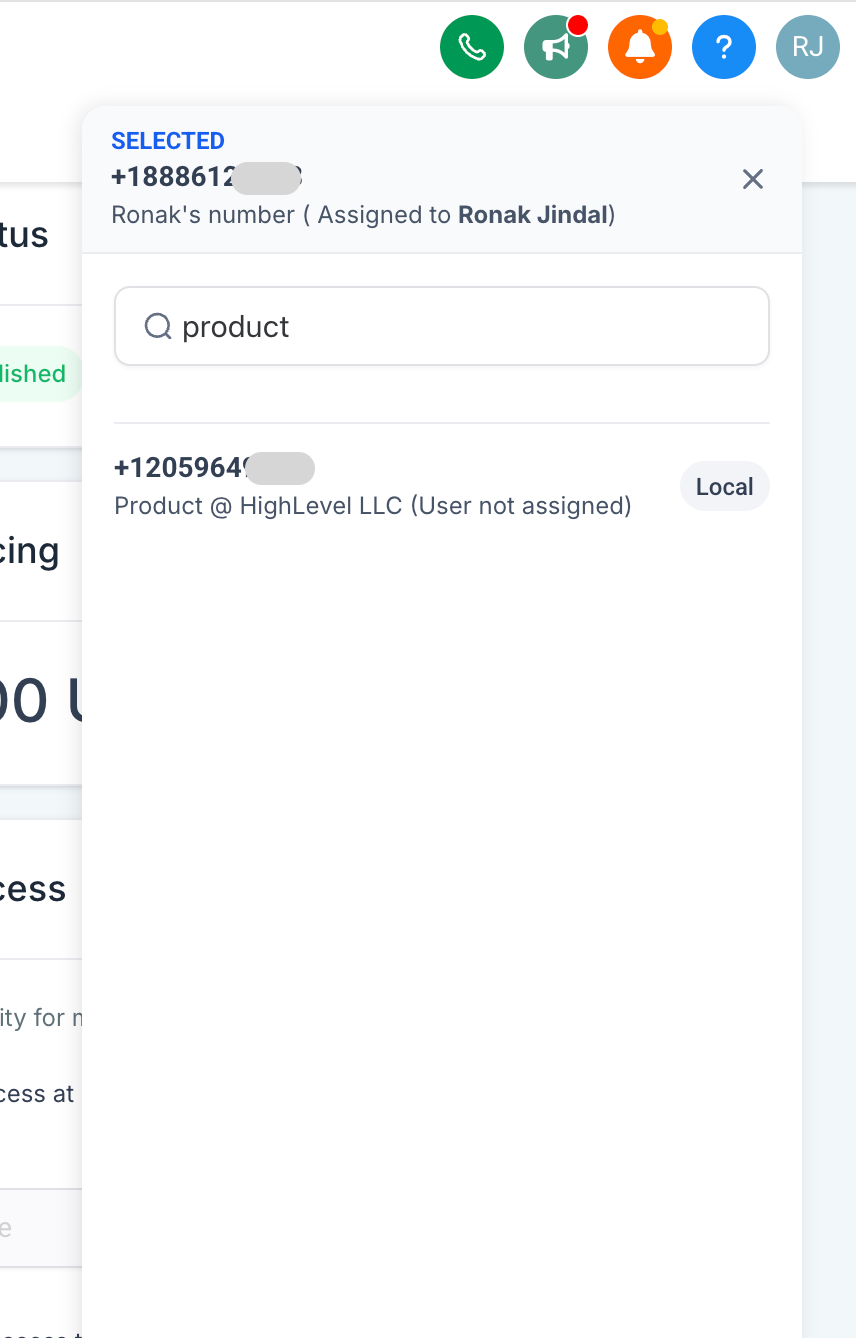Click the yellow dot on bell icon
This screenshot has width=856, height=1338.
660,27
